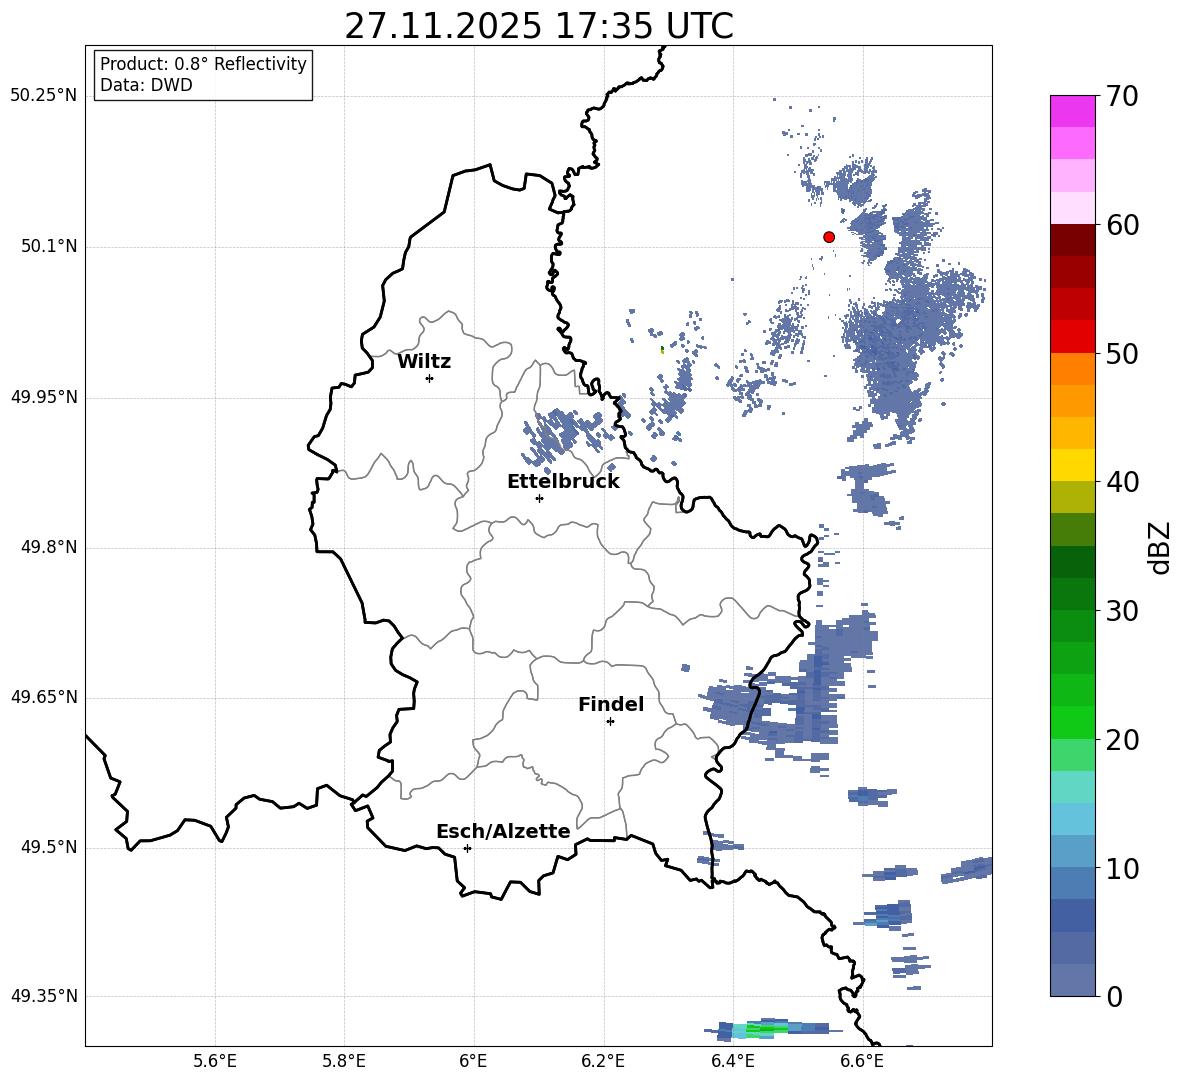Click the 49.5°N latitude tick label
Image resolution: width=1184 pixels, height=1081 pixels.
48,847
